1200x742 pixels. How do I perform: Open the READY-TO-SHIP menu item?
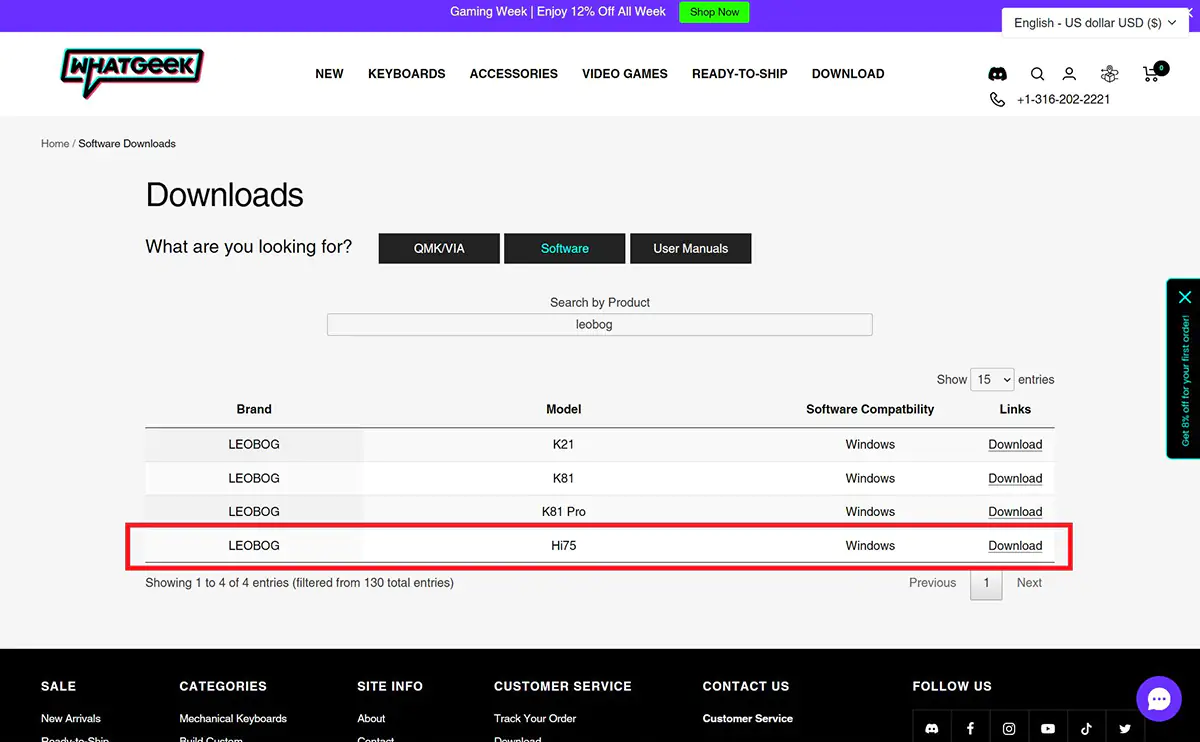click(740, 74)
